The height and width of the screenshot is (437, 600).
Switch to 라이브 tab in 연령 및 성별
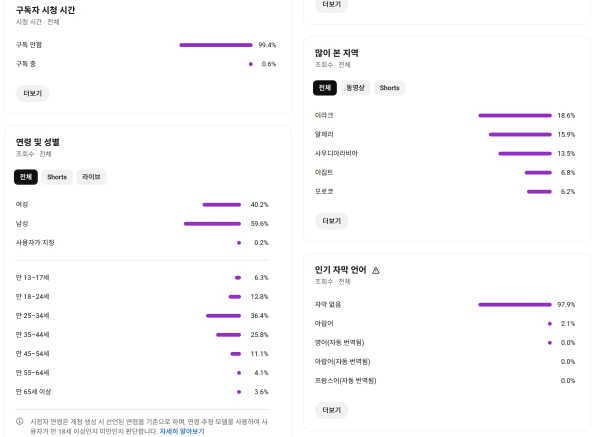(91, 177)
